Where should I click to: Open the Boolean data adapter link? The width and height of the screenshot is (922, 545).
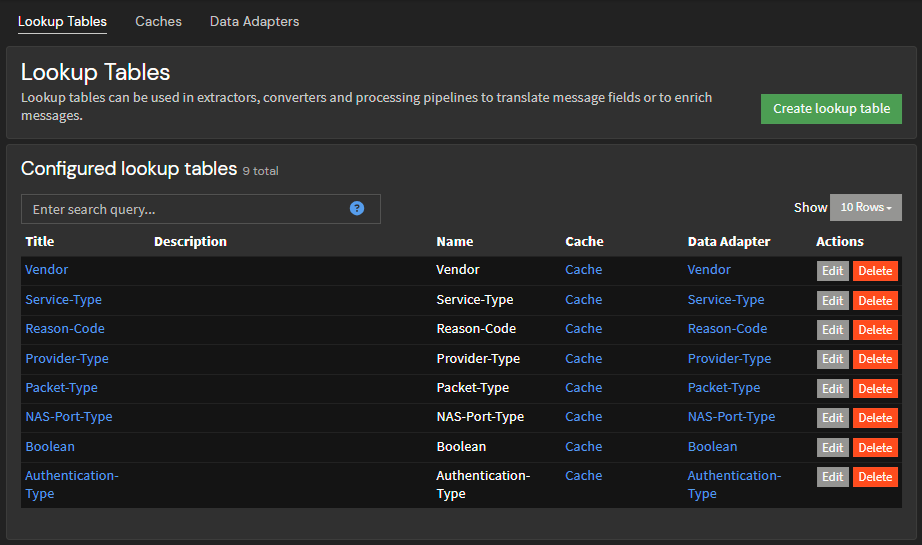(x=712, y=446)
